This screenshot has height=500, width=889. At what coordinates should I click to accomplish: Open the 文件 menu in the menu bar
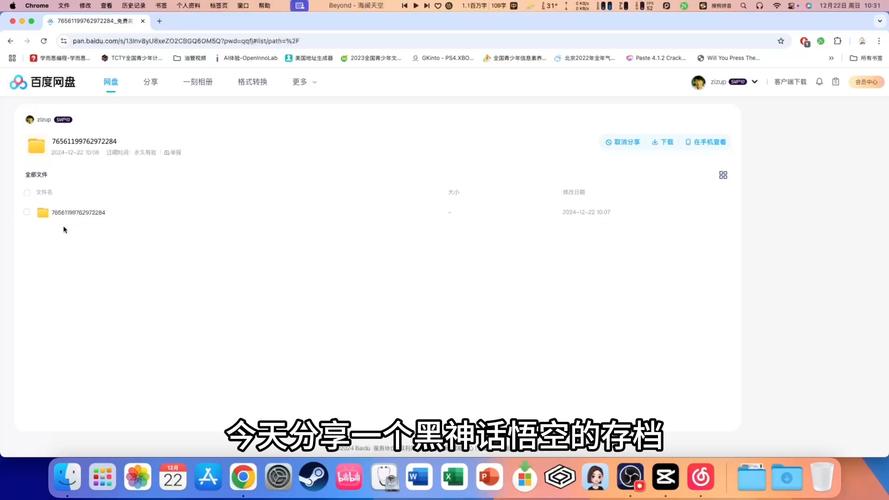(64, 6)
